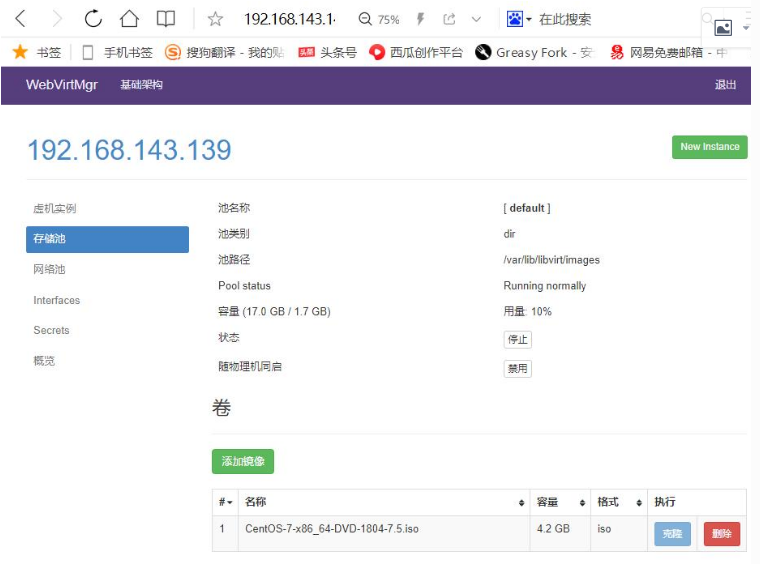Screen dimensions: 760x564
Task: Click the share page icon
Action: pos(449,19)
